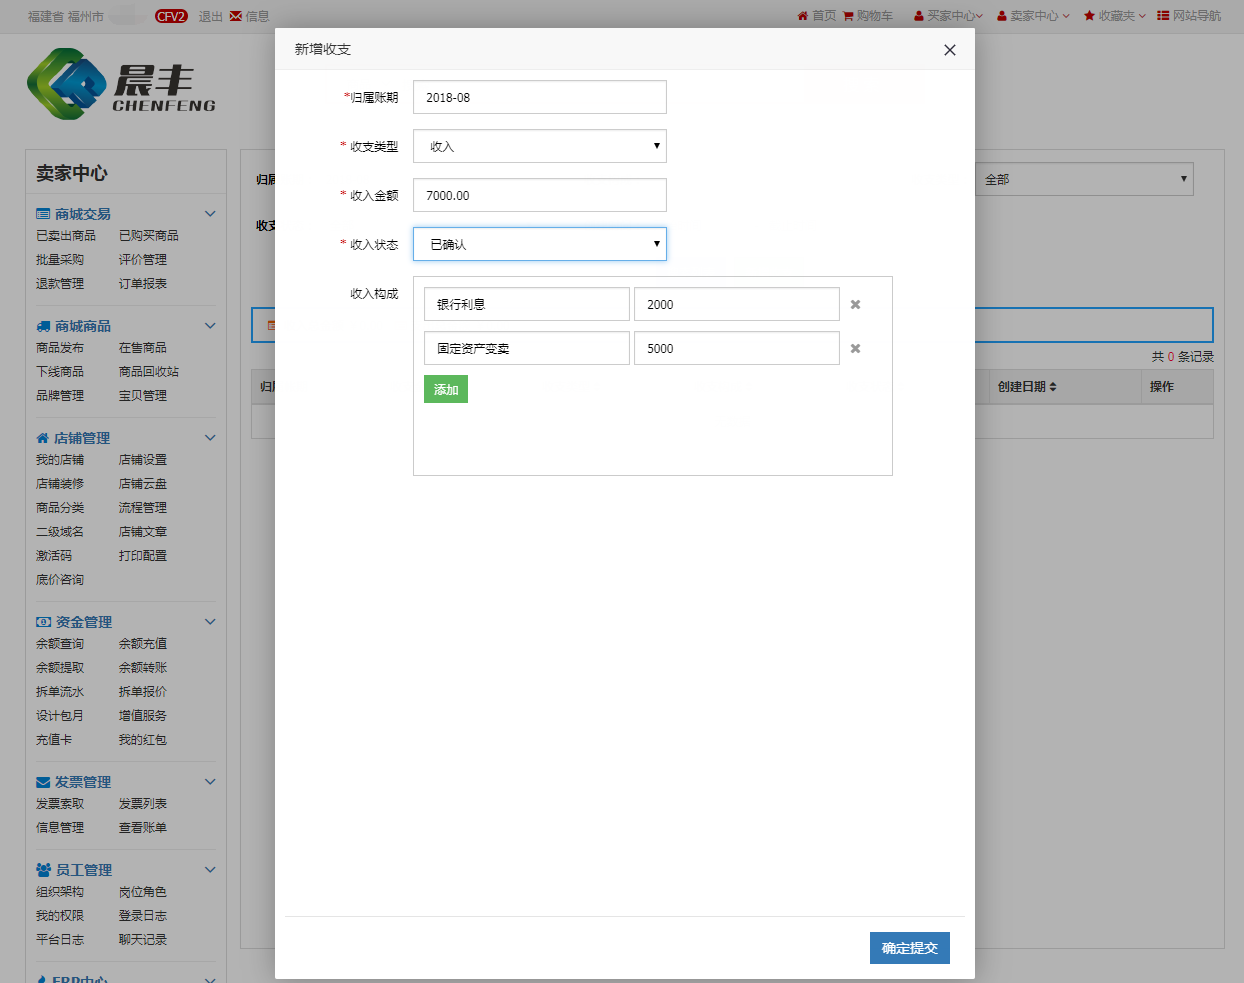The height and width of the screenshot is (983, 1244).
Task: Open the 收入状态 dropdown
Action: point(539,244)
